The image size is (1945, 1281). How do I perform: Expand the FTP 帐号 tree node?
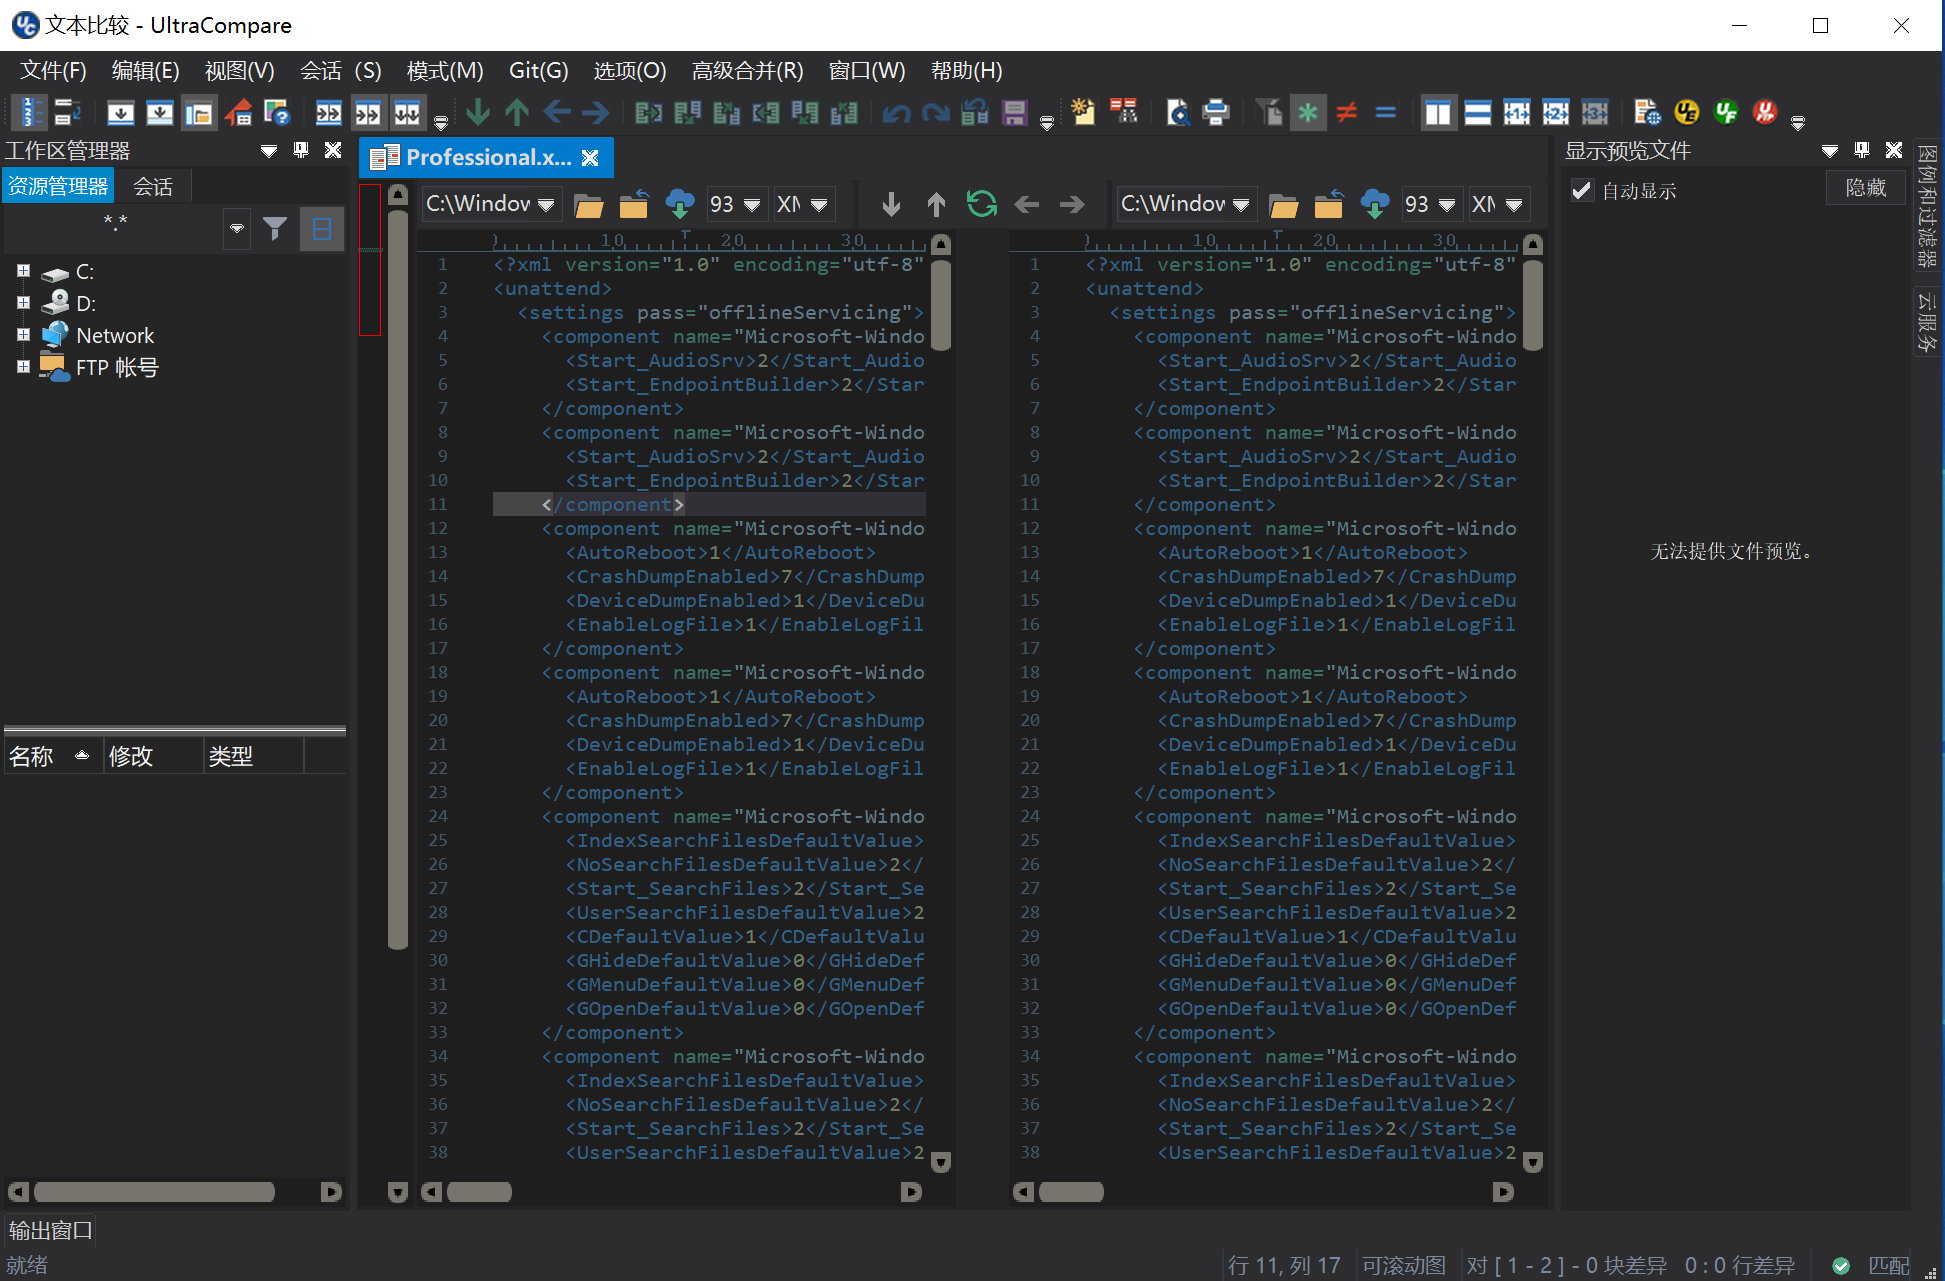point(23,367)
